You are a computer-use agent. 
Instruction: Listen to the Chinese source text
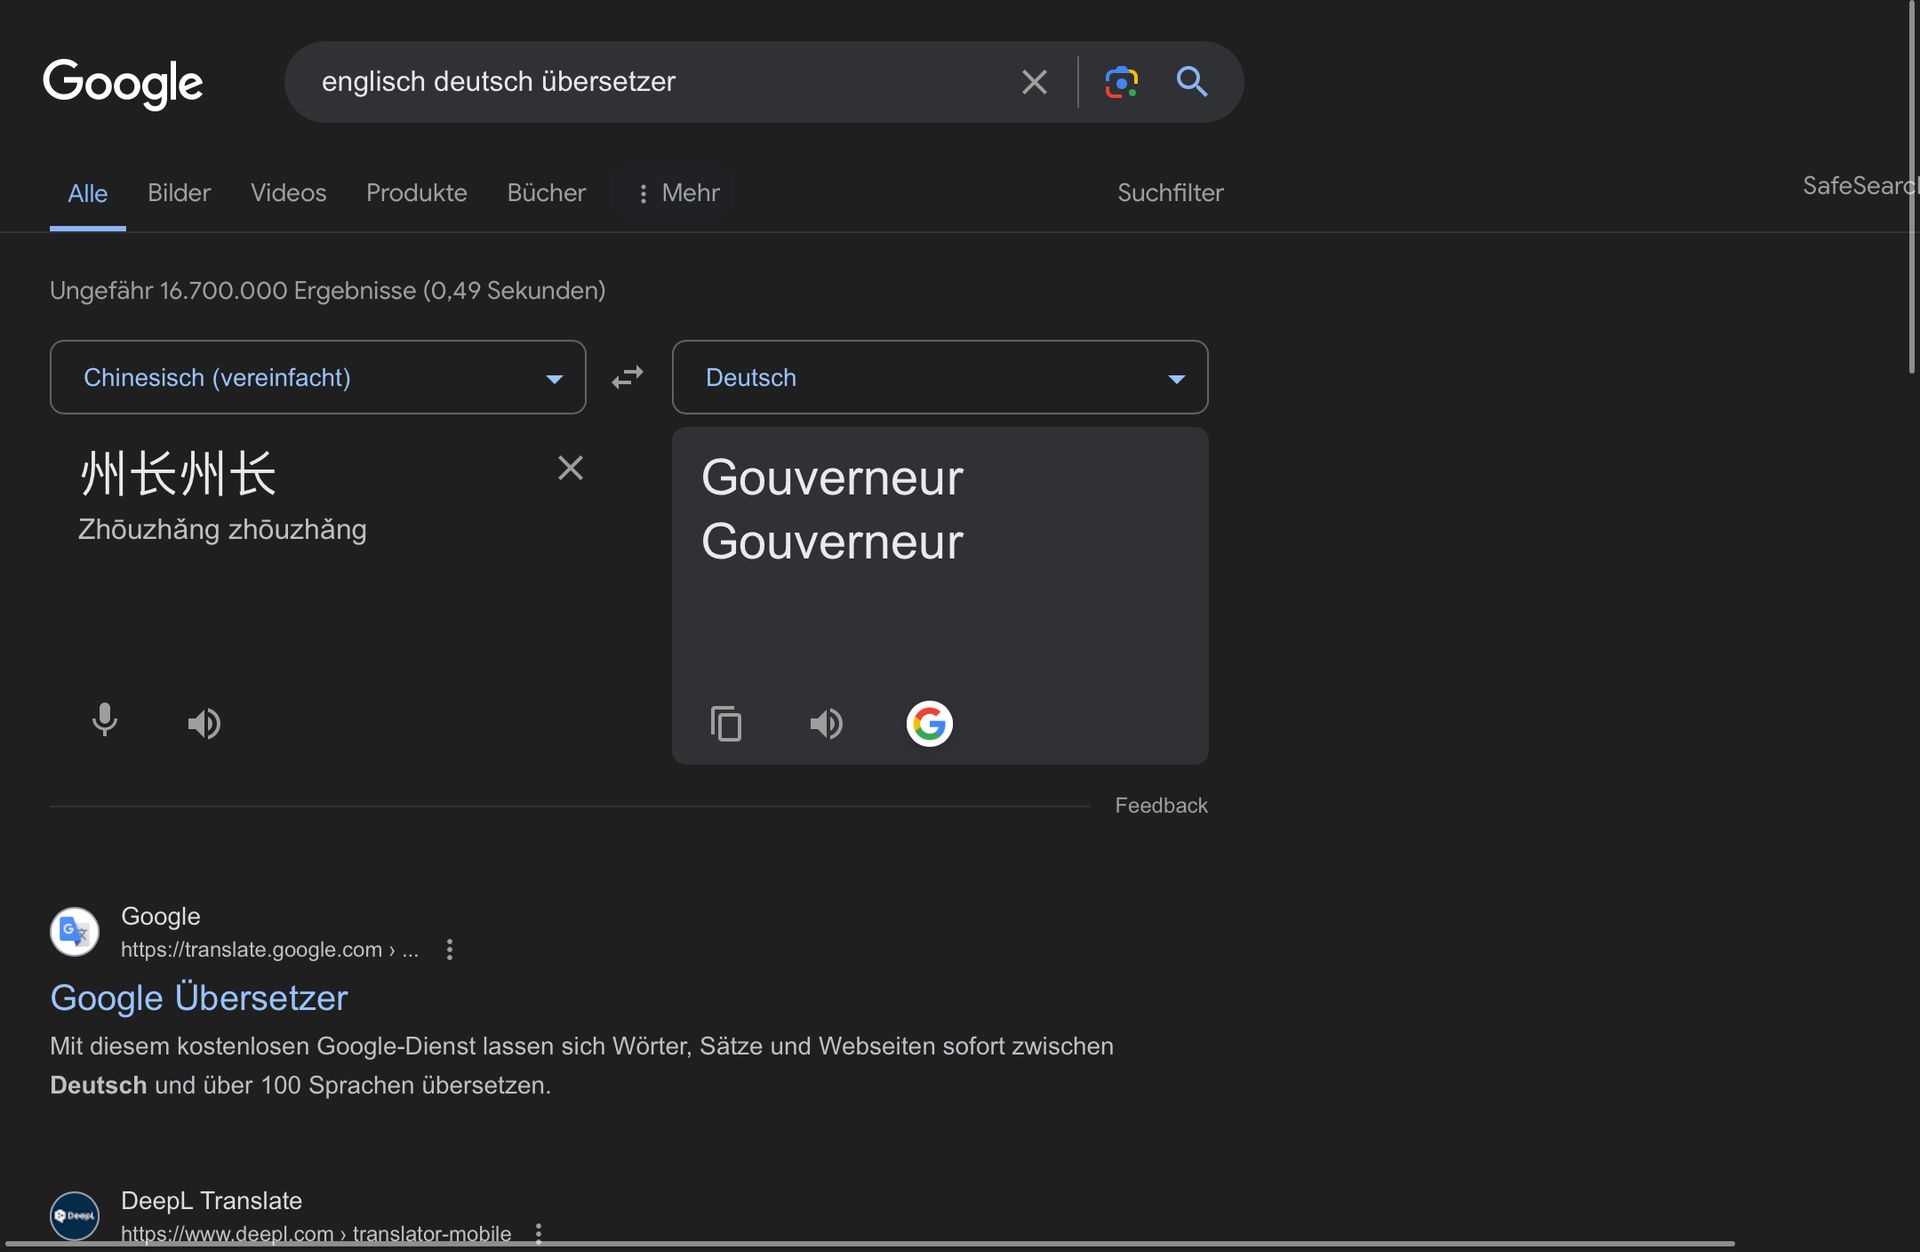point(204,723)
